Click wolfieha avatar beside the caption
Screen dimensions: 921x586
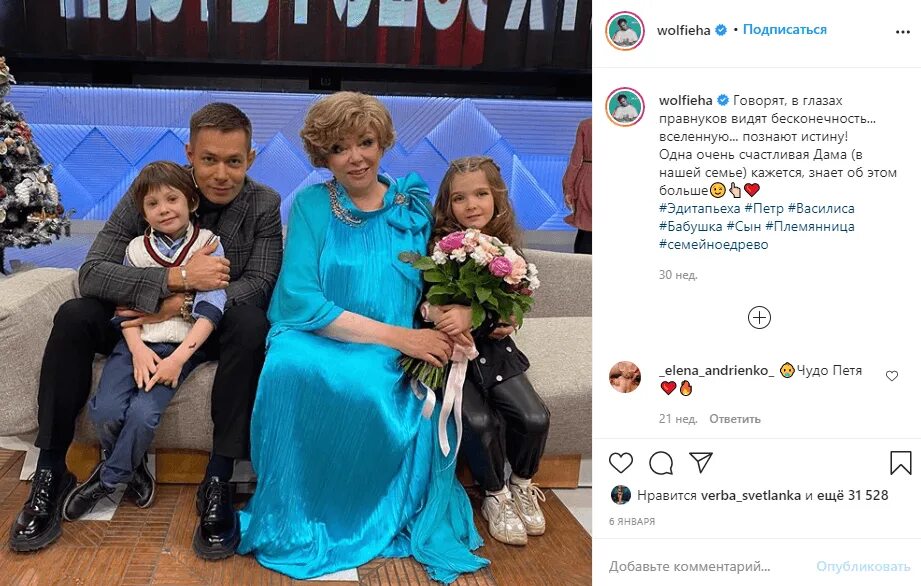click(x=625, y=107)
